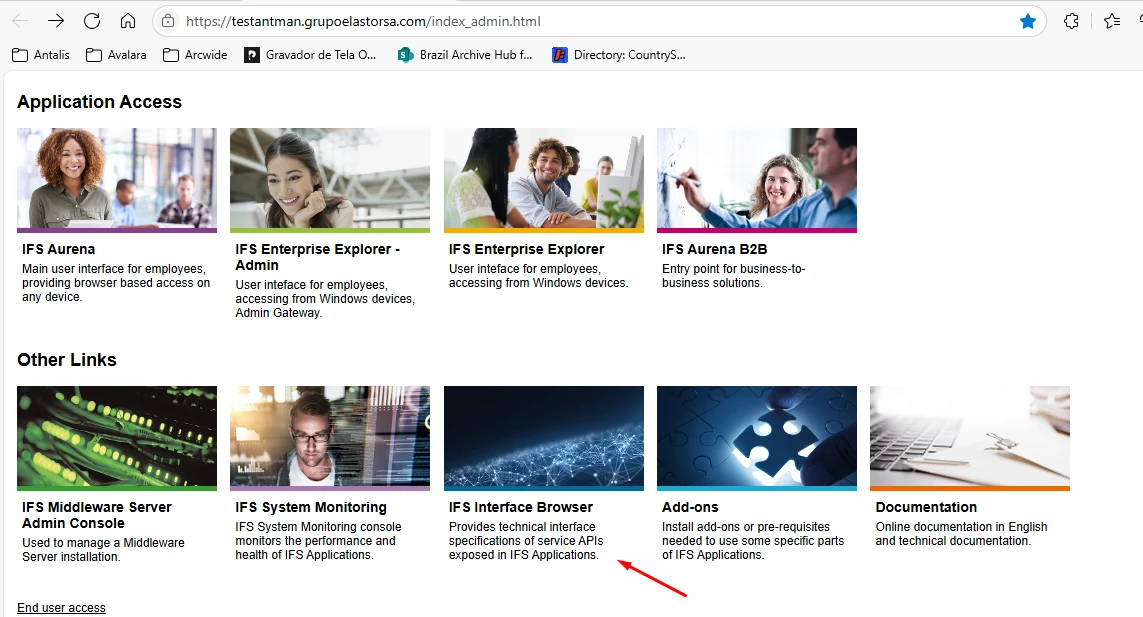1143x617 pixels.
Task: Open the favorites list icon
Action: (x=1112, y=21)
